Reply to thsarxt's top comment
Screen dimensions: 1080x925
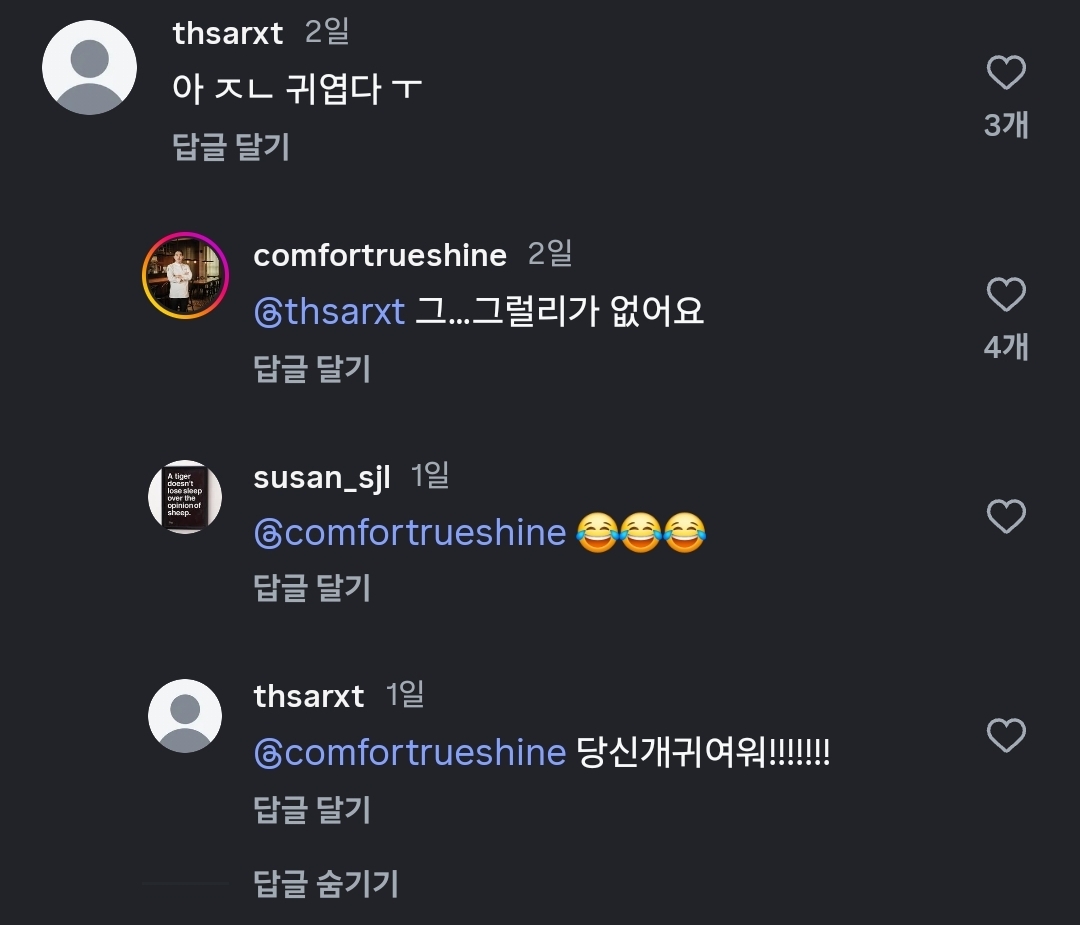point(231,147)
